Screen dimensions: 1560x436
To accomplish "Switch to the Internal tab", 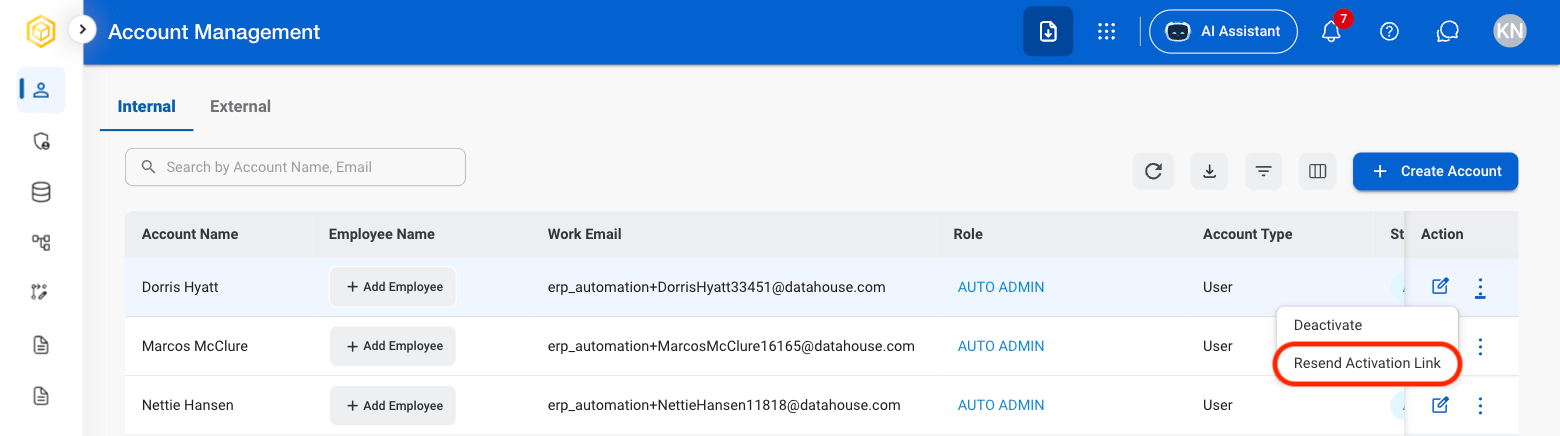I will pos(147,106).
